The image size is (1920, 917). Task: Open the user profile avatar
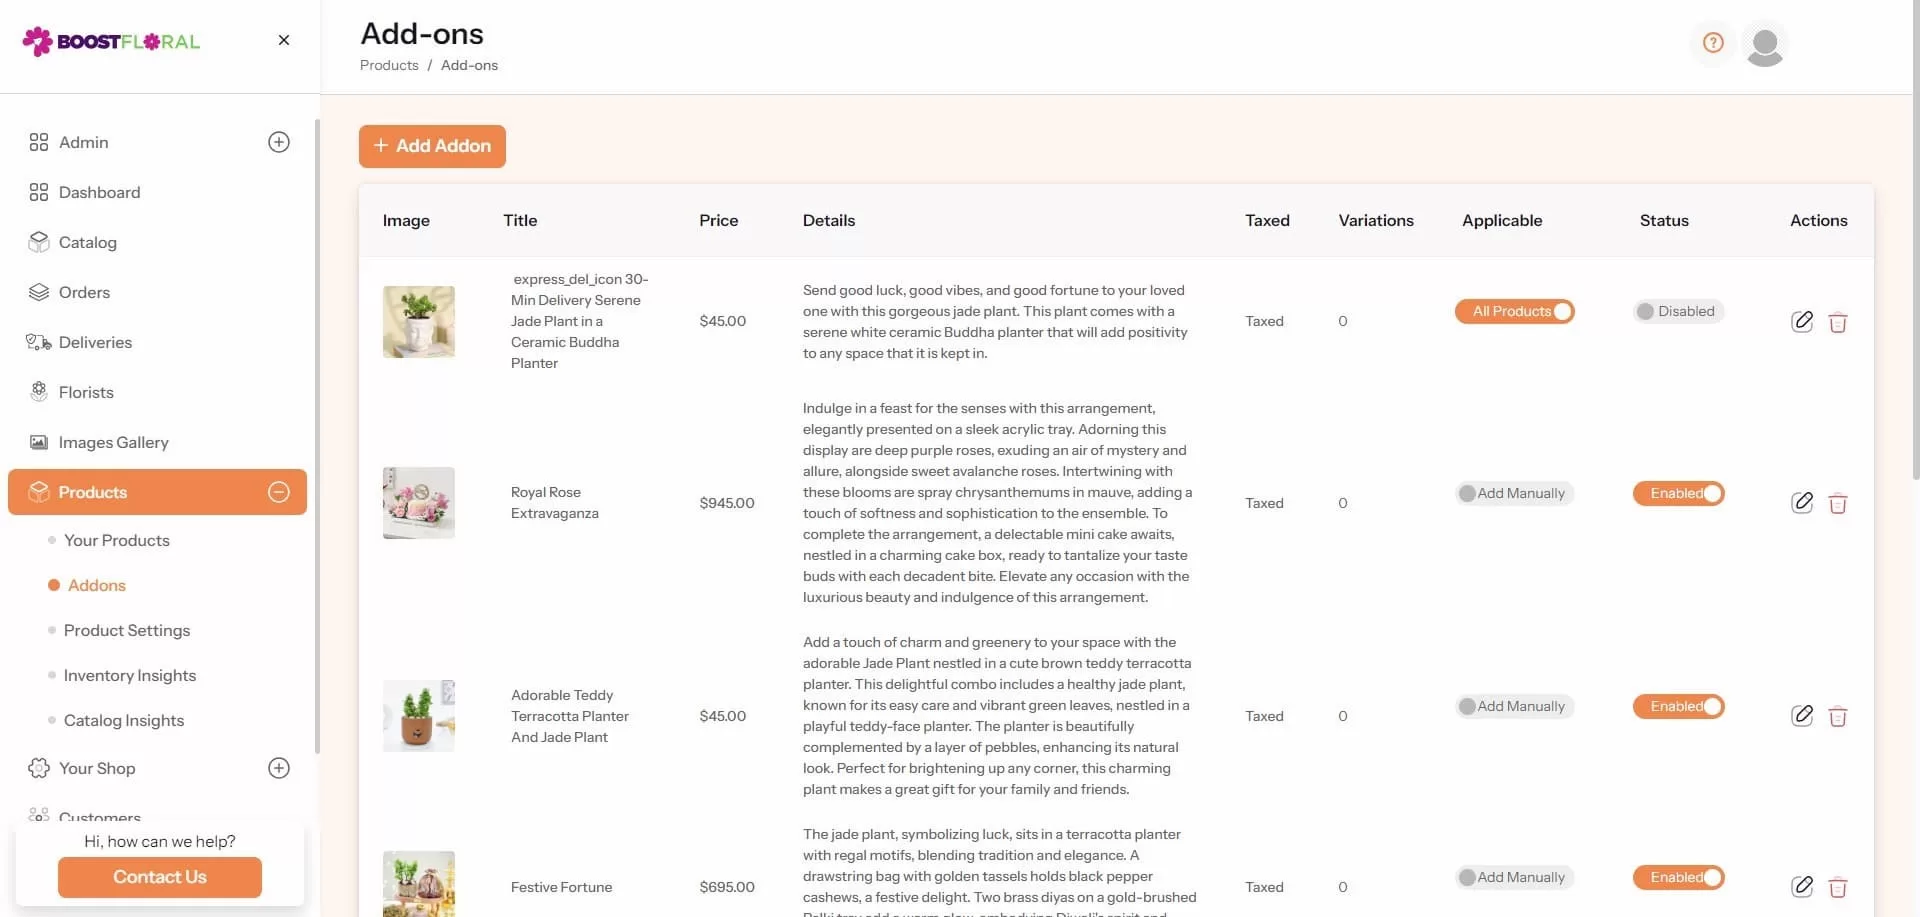pyautogui.click(x=1765, y=45)
